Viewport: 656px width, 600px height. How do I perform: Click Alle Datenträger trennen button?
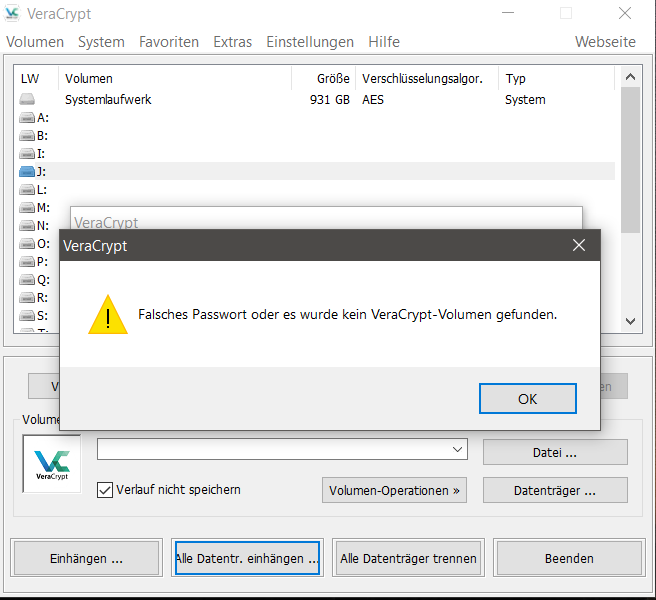tap(408, 558)
